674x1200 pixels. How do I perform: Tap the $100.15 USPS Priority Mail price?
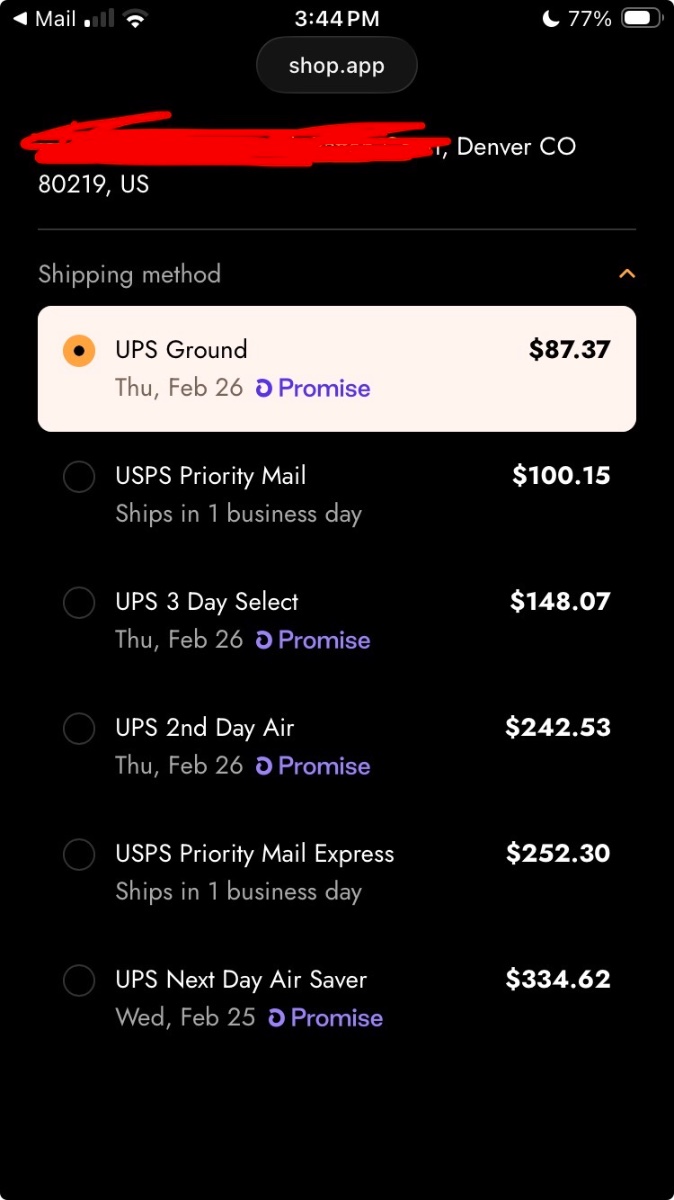(x=560, y=475)
